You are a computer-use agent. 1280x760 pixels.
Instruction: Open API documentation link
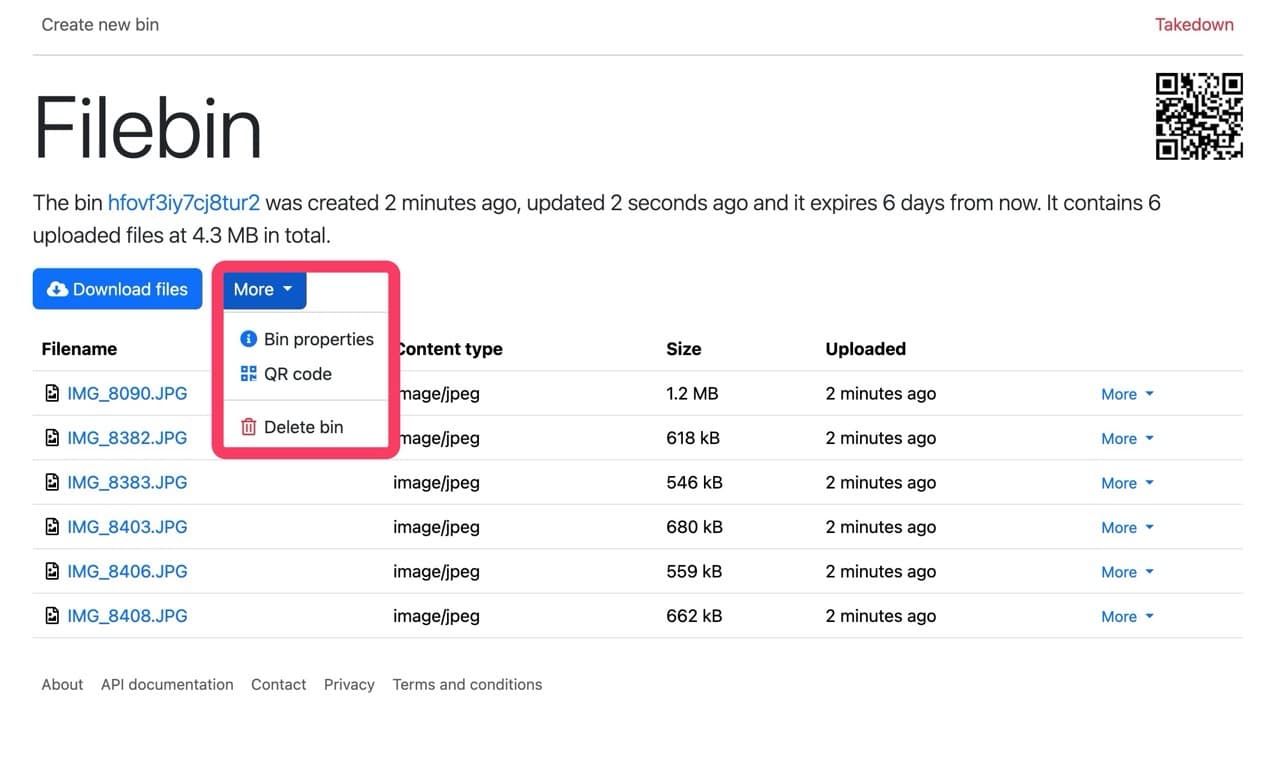point(167,685)
